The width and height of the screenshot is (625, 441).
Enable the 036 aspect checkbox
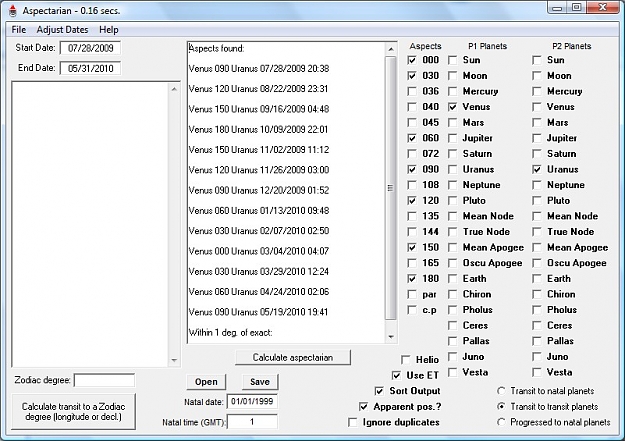(412, 91)
